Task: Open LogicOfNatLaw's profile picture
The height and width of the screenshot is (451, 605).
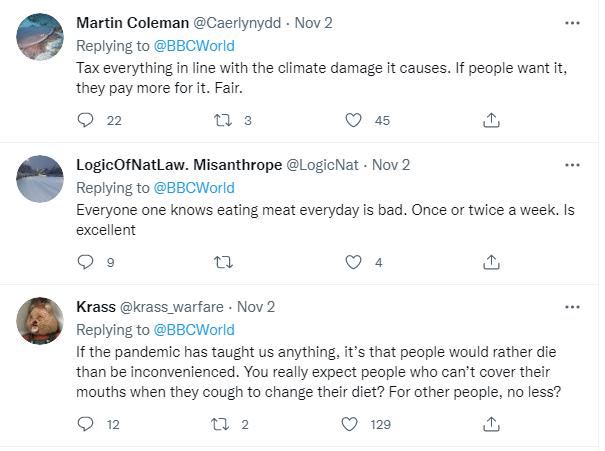Action: point(41,178)
